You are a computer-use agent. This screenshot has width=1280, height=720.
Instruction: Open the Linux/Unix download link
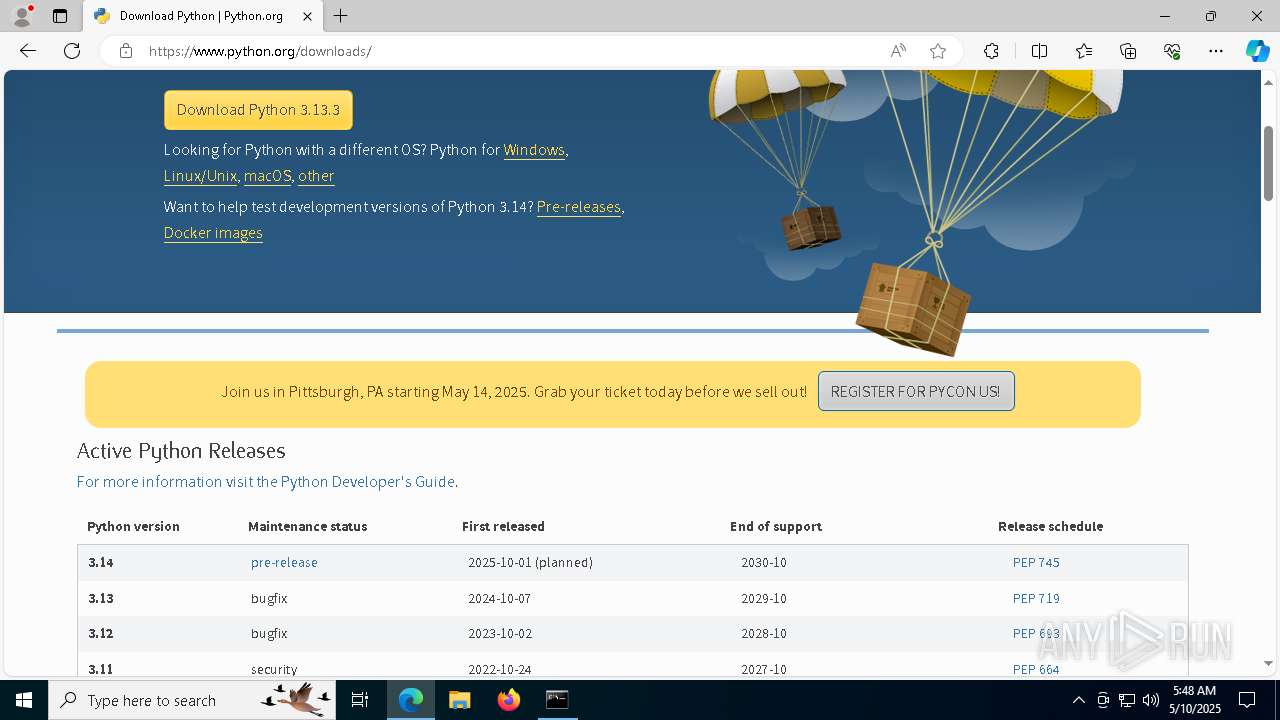click(200, 176)
